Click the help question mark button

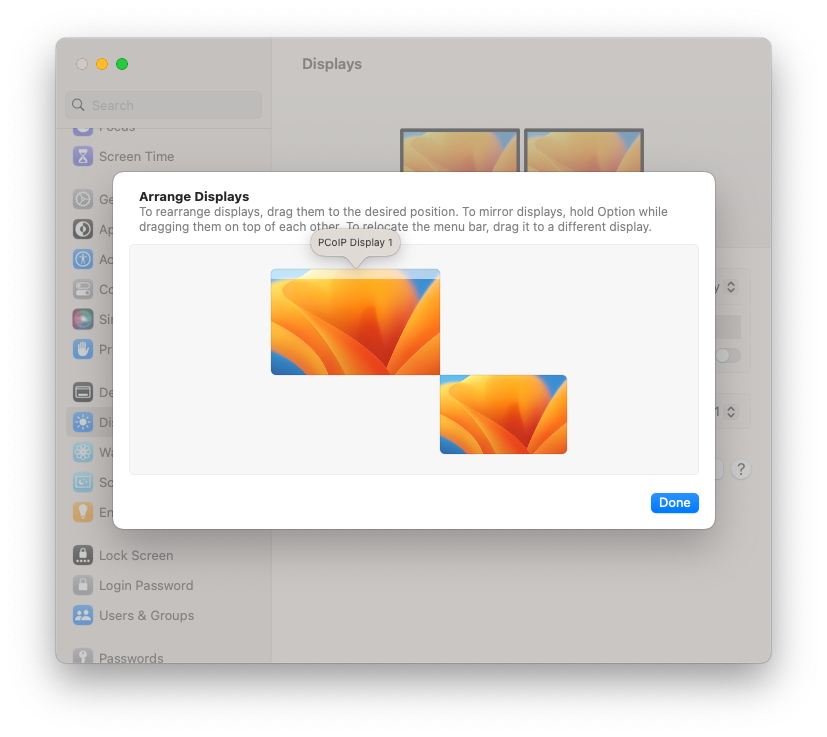[x=741, y=469]
